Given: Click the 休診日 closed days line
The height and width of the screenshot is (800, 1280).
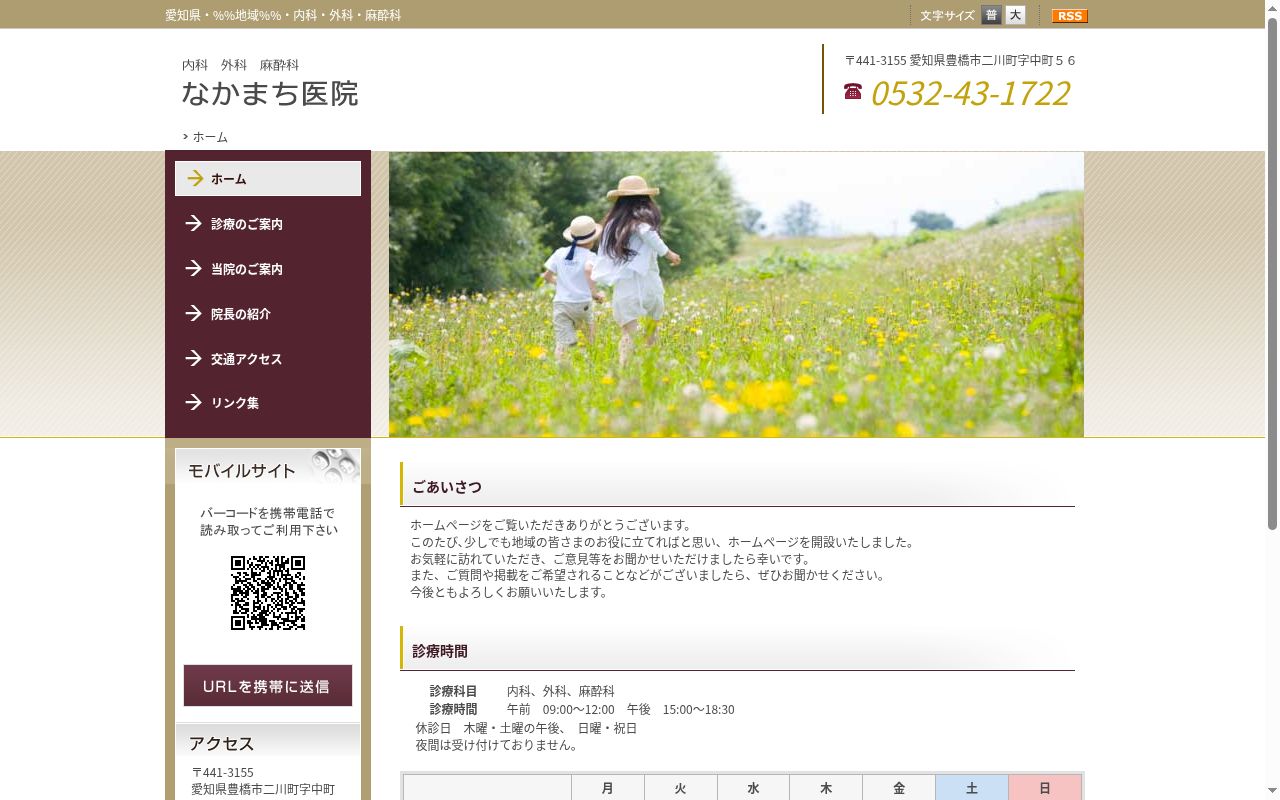Looking at the screenshot, I should pos(526,728).
